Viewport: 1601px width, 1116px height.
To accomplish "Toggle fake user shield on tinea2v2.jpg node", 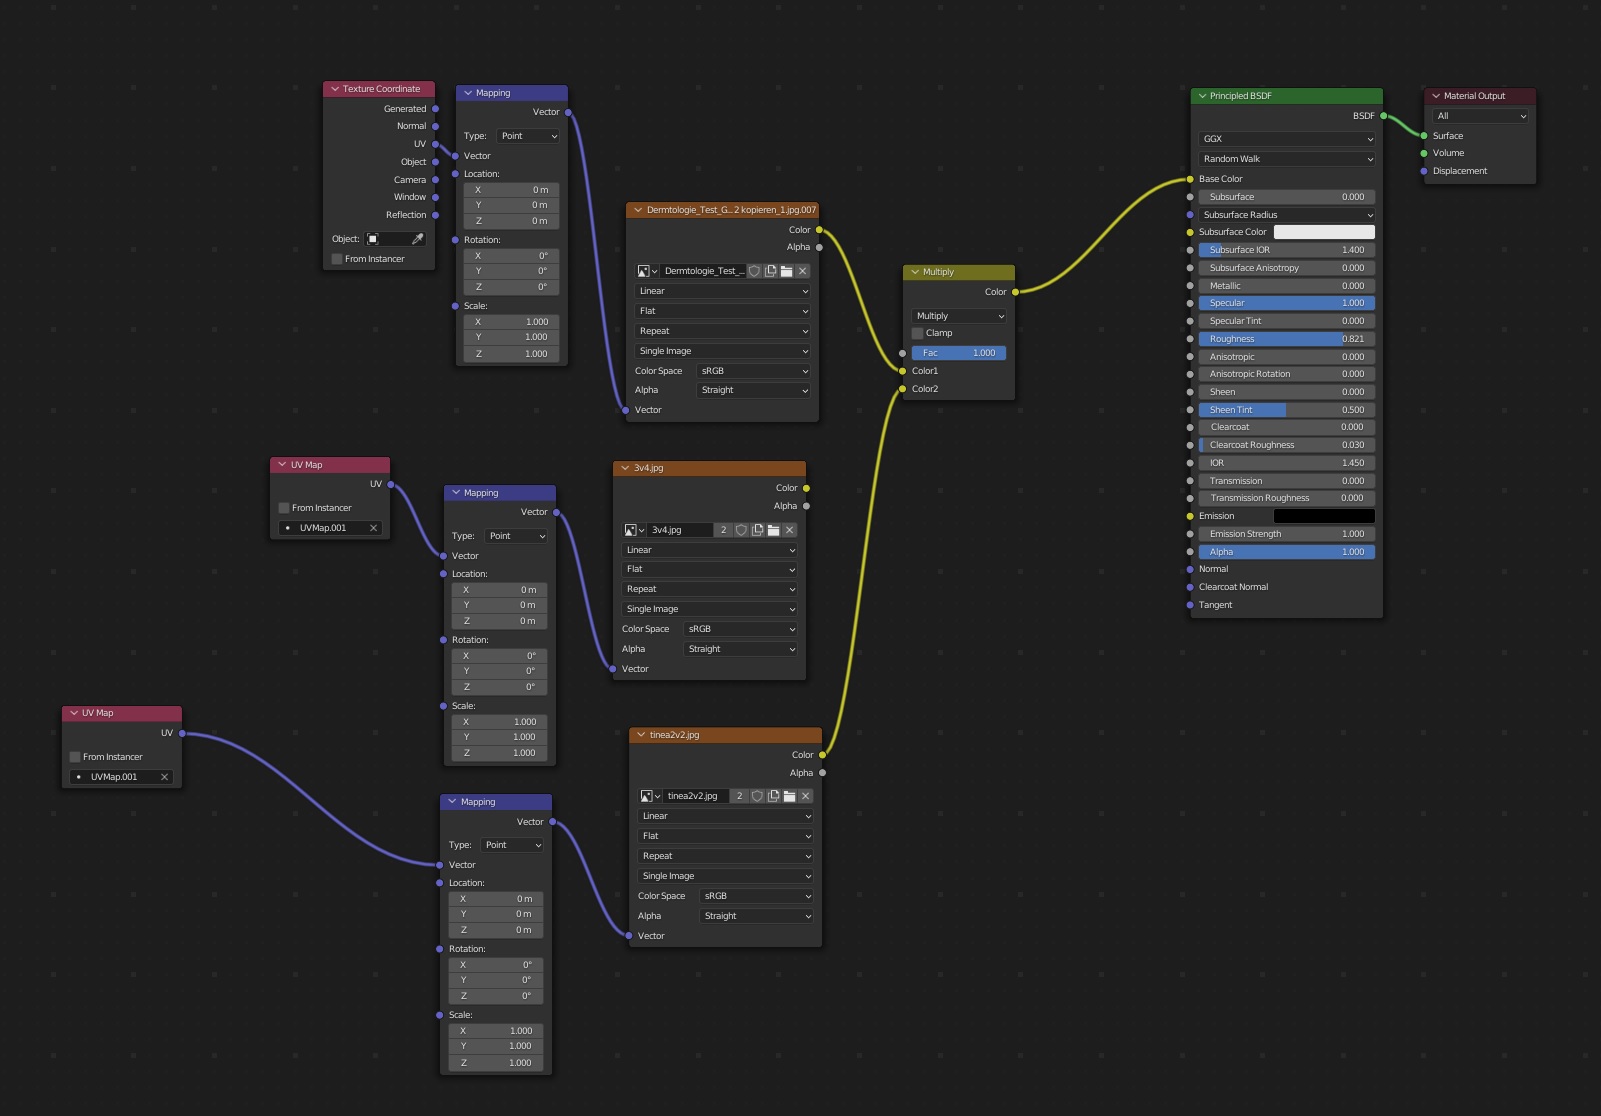I will pyautogui.click(x=757, y=796).
